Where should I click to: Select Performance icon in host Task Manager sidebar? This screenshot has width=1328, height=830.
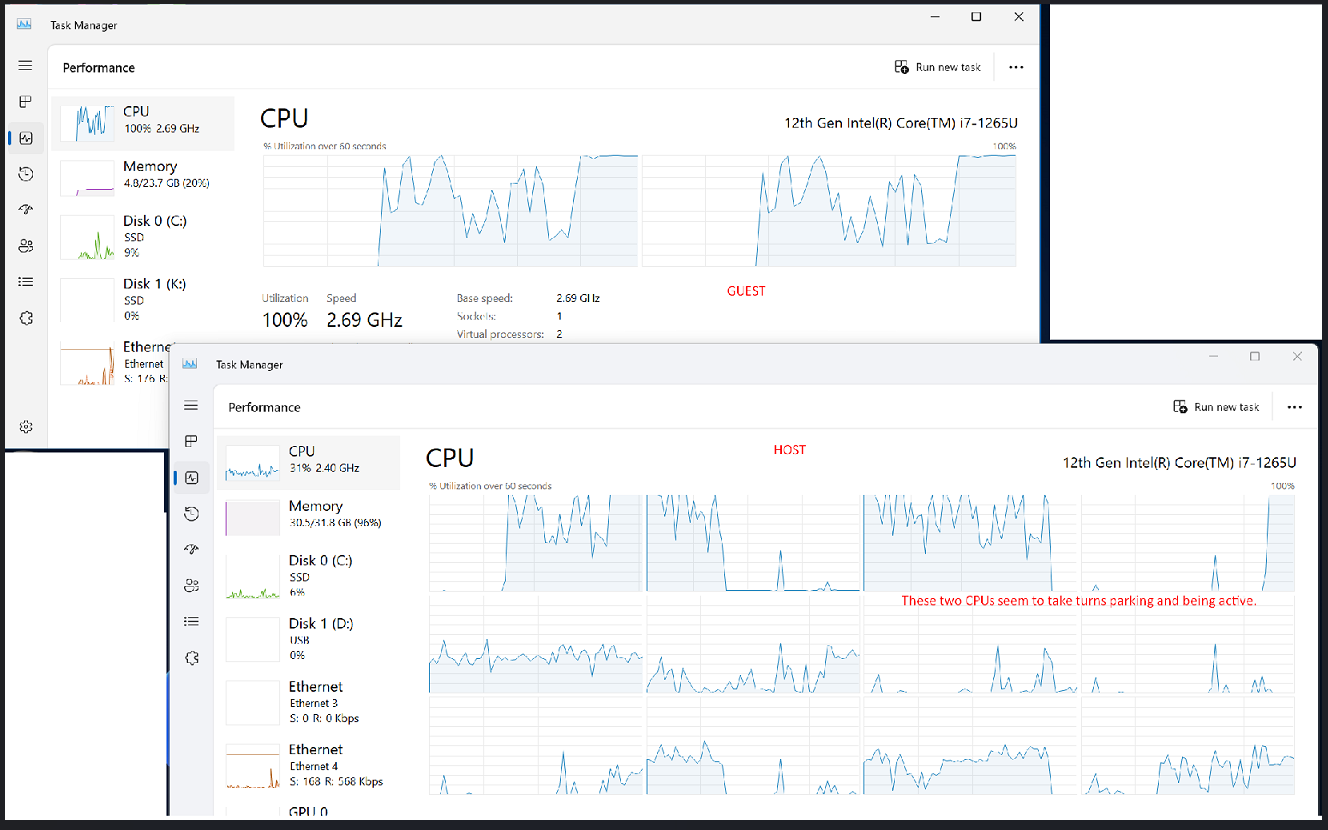[x=191, y=478]
